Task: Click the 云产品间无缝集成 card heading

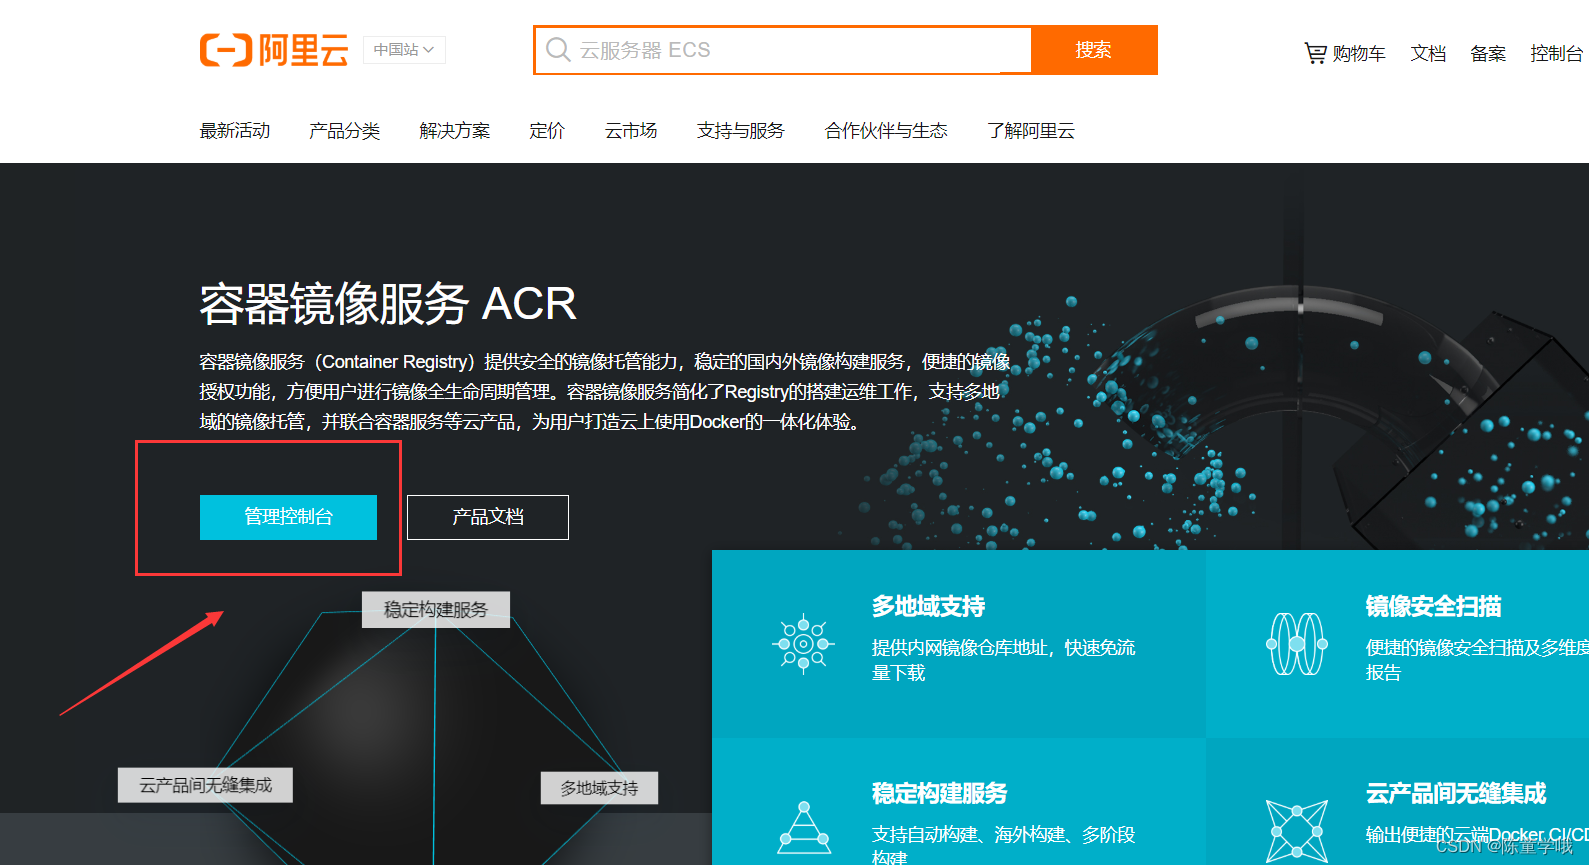Action: (1456, 794)
